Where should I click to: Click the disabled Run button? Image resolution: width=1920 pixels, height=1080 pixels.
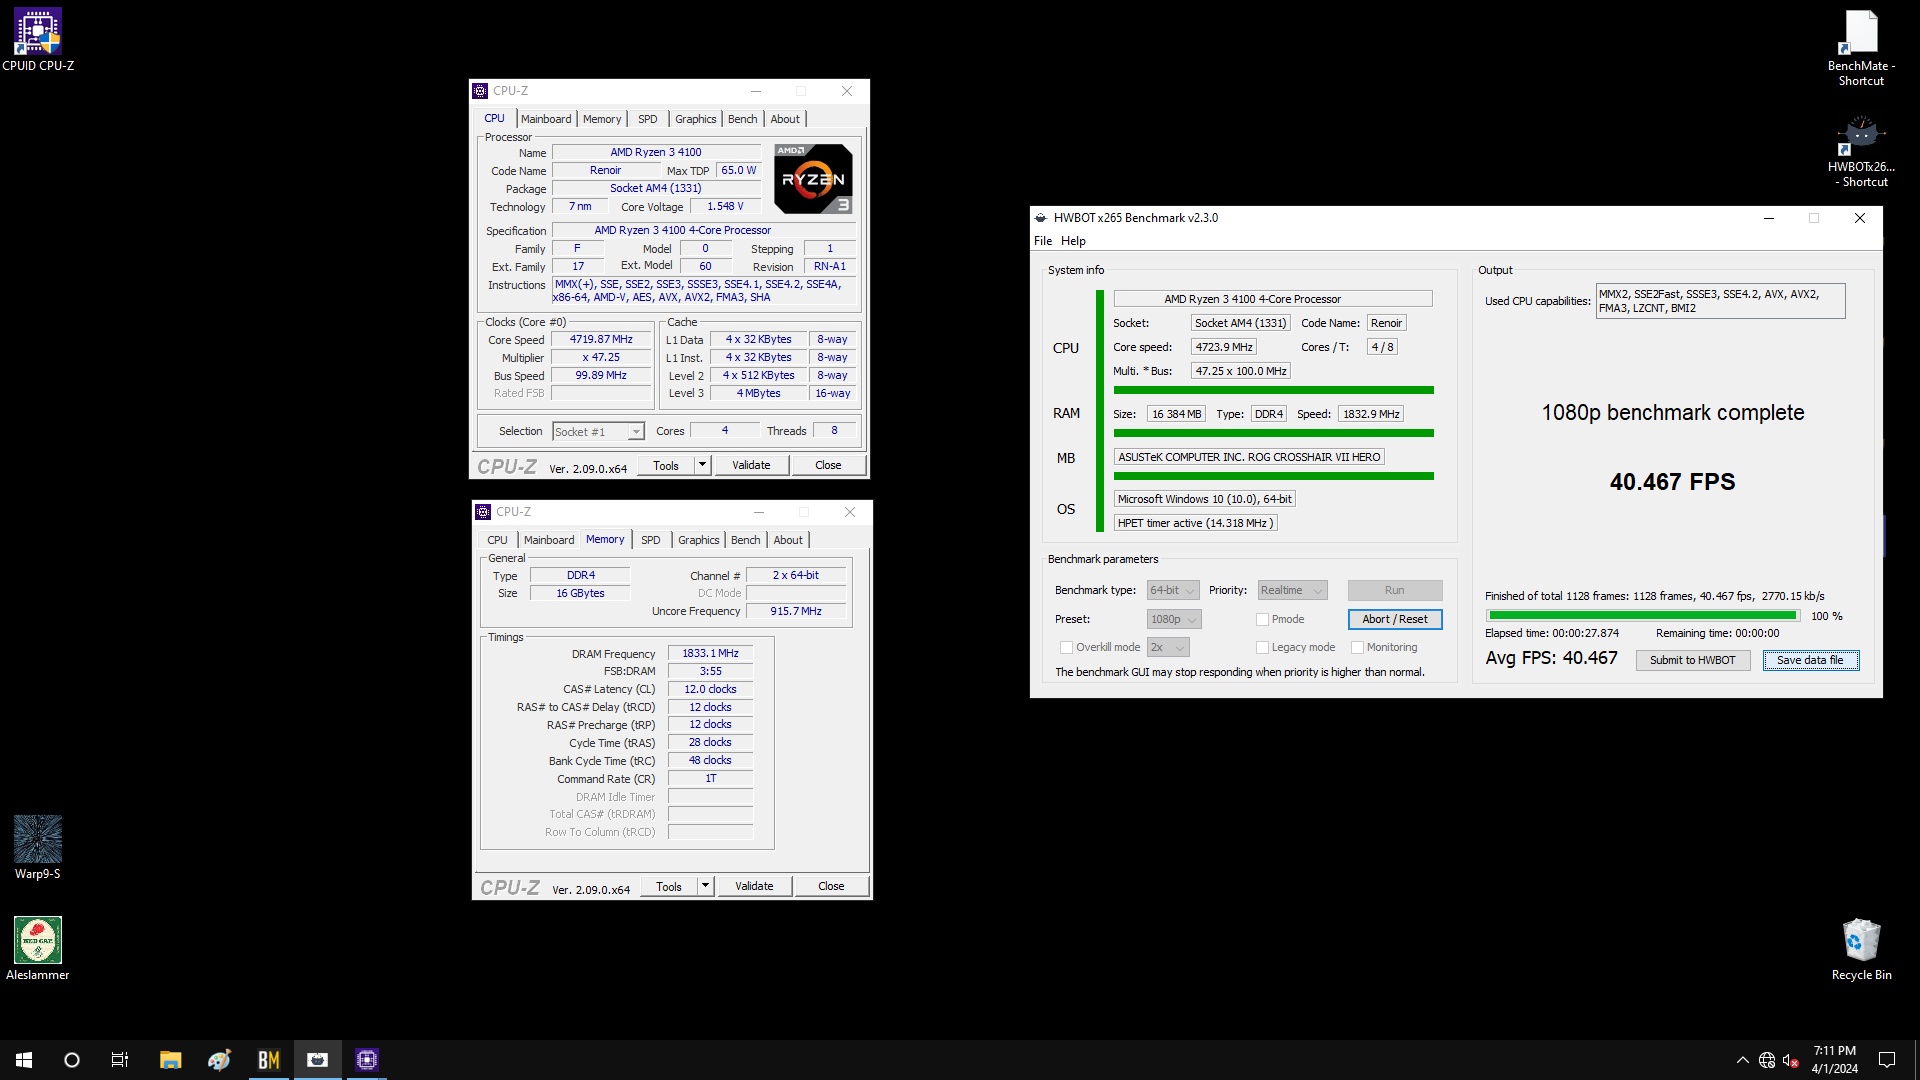click(1394, 591)
